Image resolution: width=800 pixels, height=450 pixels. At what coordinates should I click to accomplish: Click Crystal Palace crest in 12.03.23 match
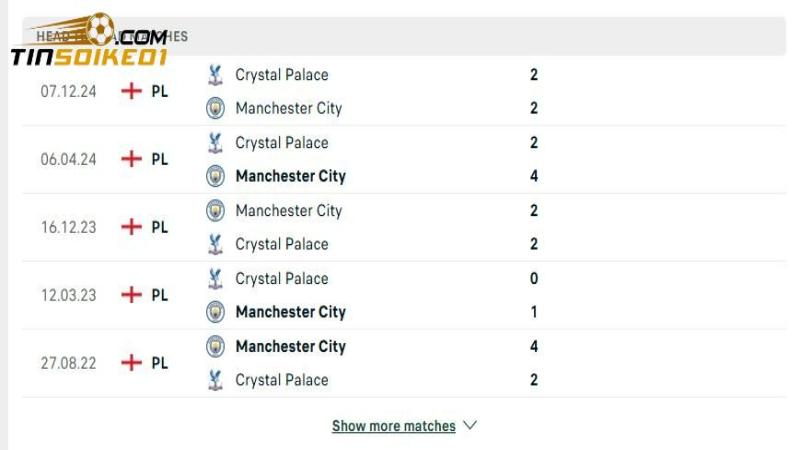(215, 279)
